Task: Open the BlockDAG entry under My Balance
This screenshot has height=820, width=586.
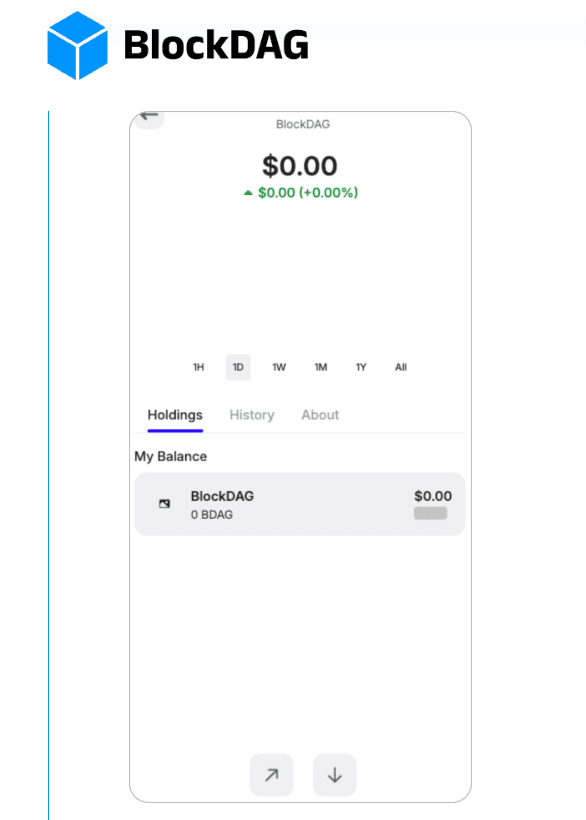Action: pos(299,504)
